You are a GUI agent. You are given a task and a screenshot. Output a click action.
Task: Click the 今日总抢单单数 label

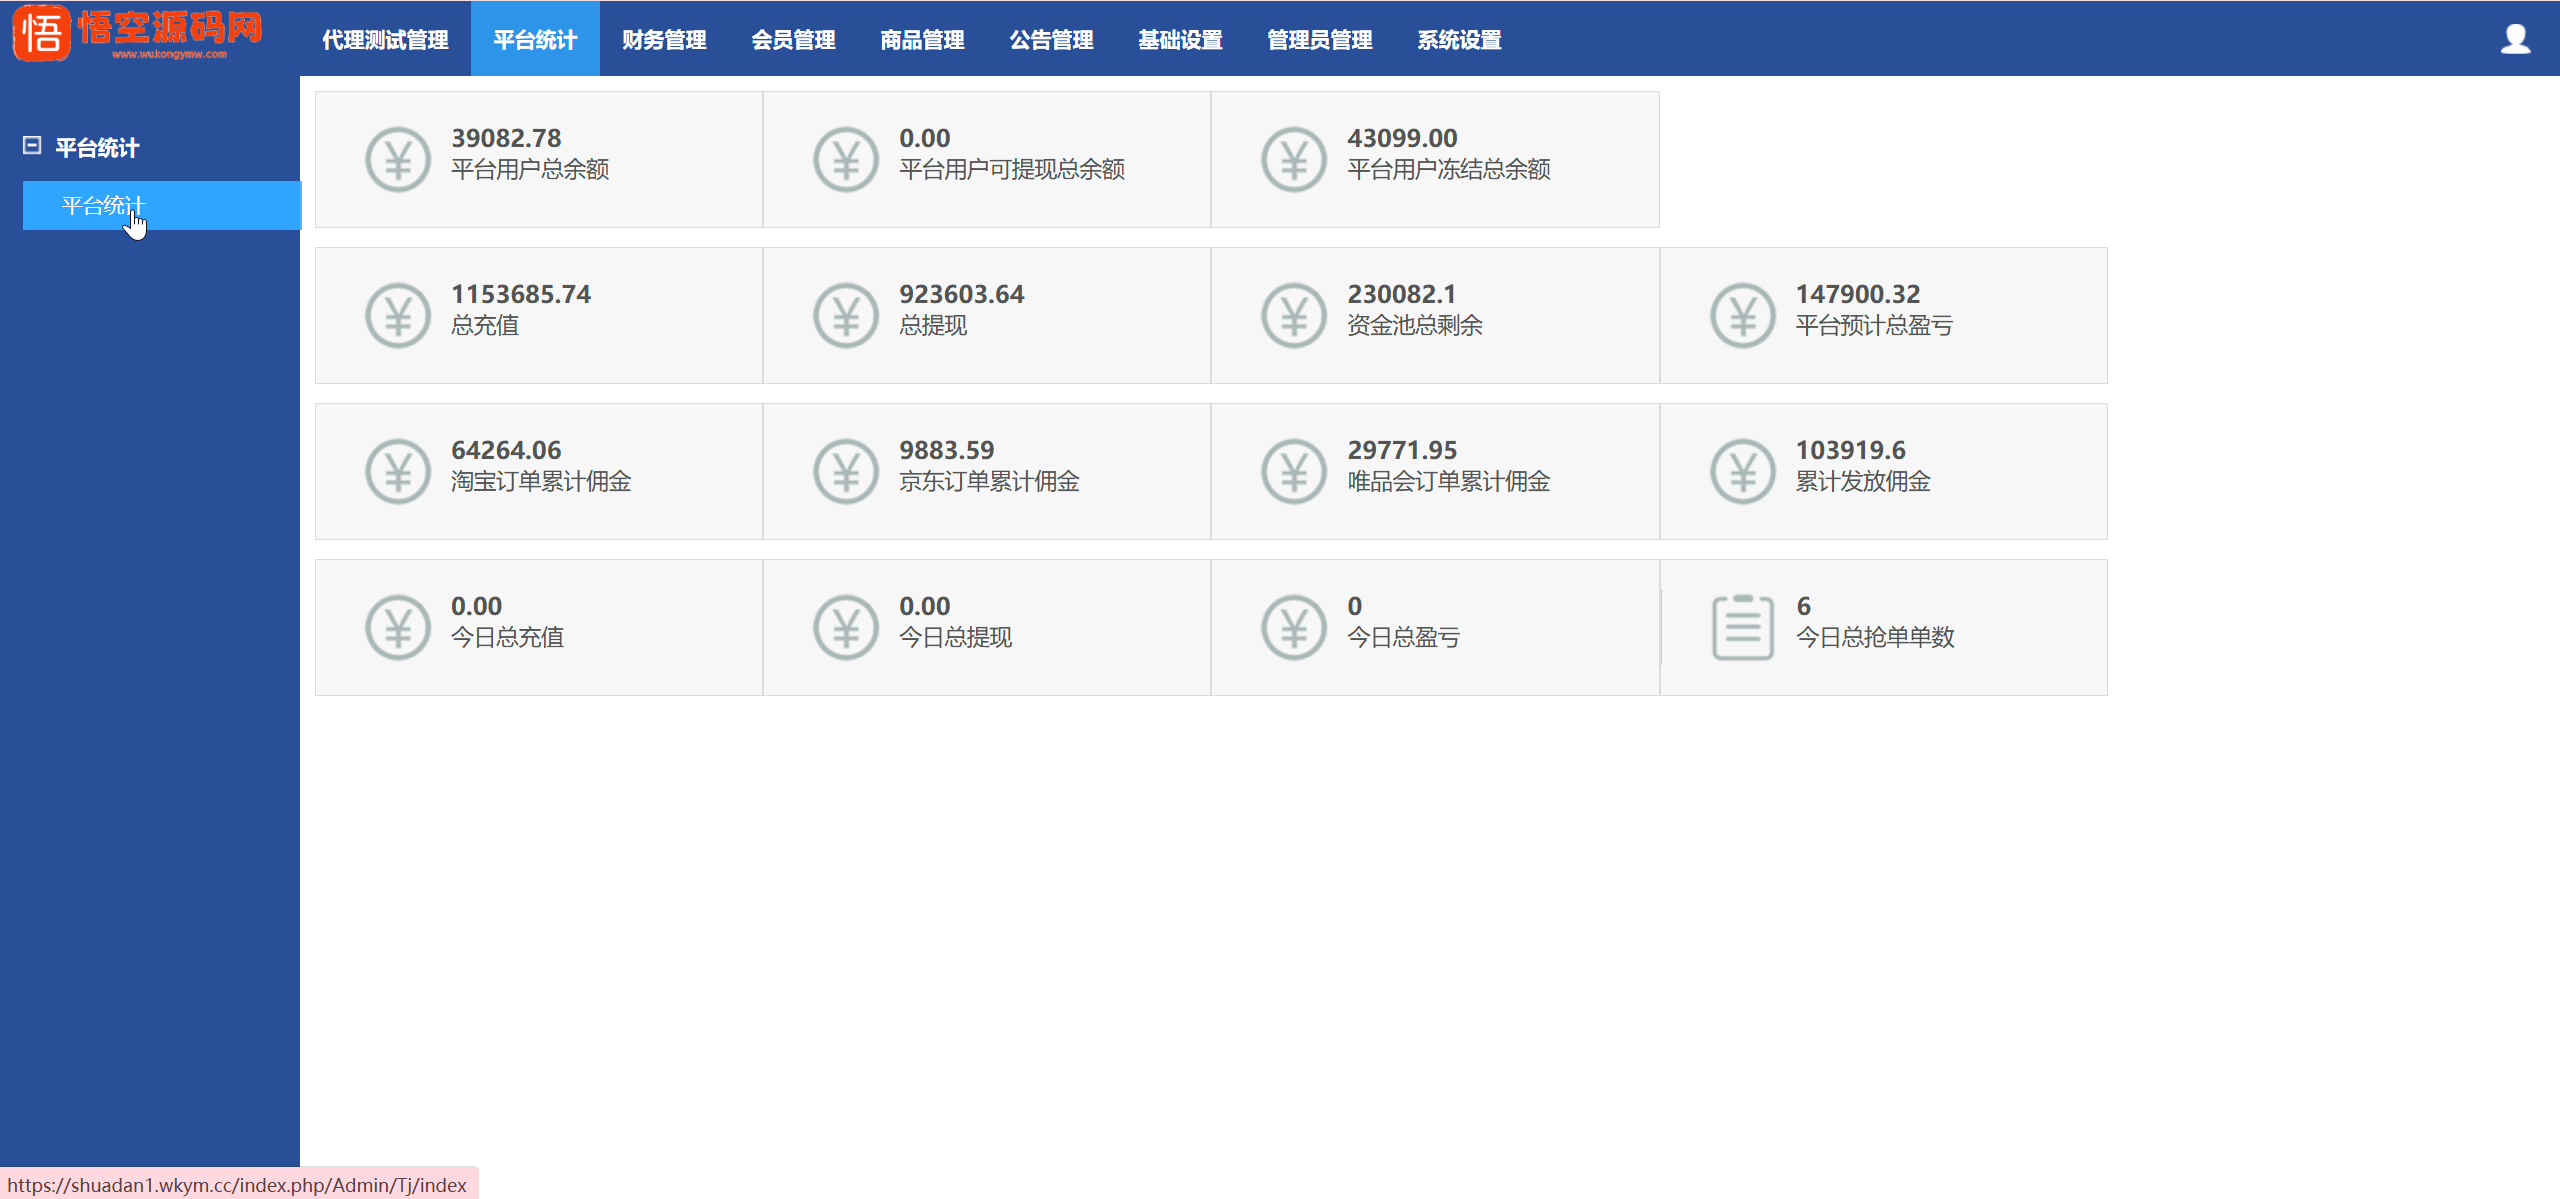point(1875,638)
